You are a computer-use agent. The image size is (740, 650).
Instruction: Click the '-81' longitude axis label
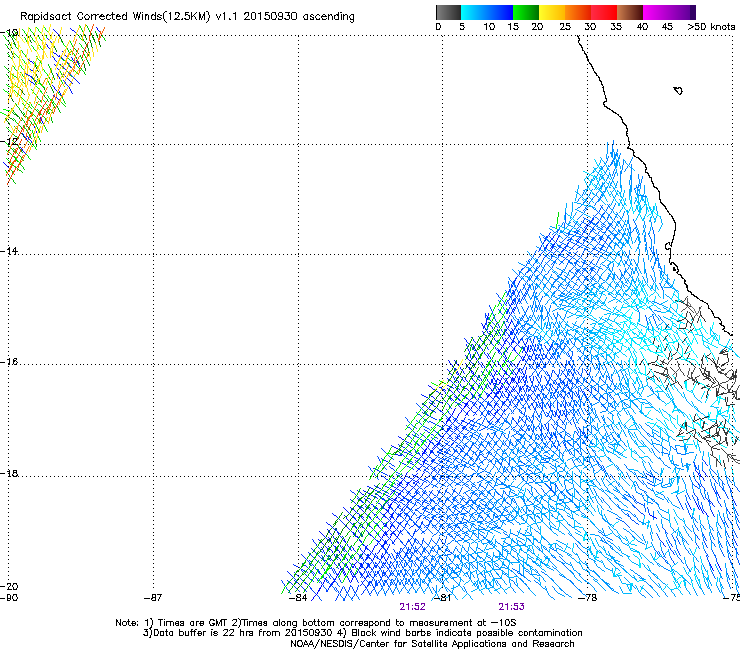coord(443,598)
